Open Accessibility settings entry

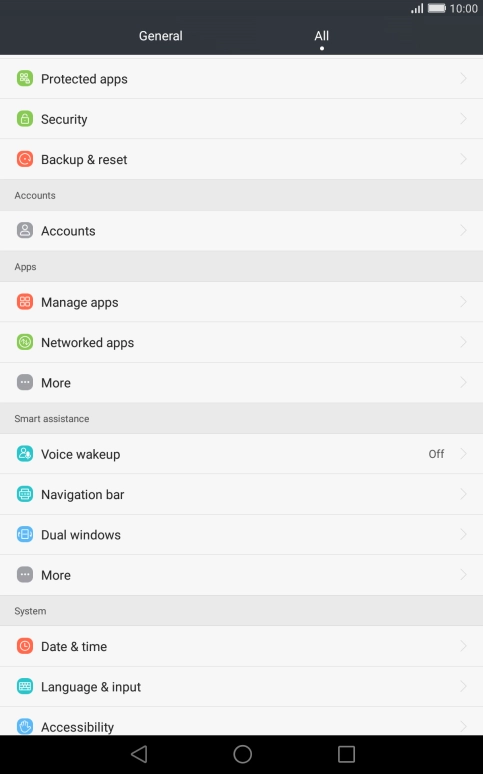pyautogui.click(x=242, y=722)
